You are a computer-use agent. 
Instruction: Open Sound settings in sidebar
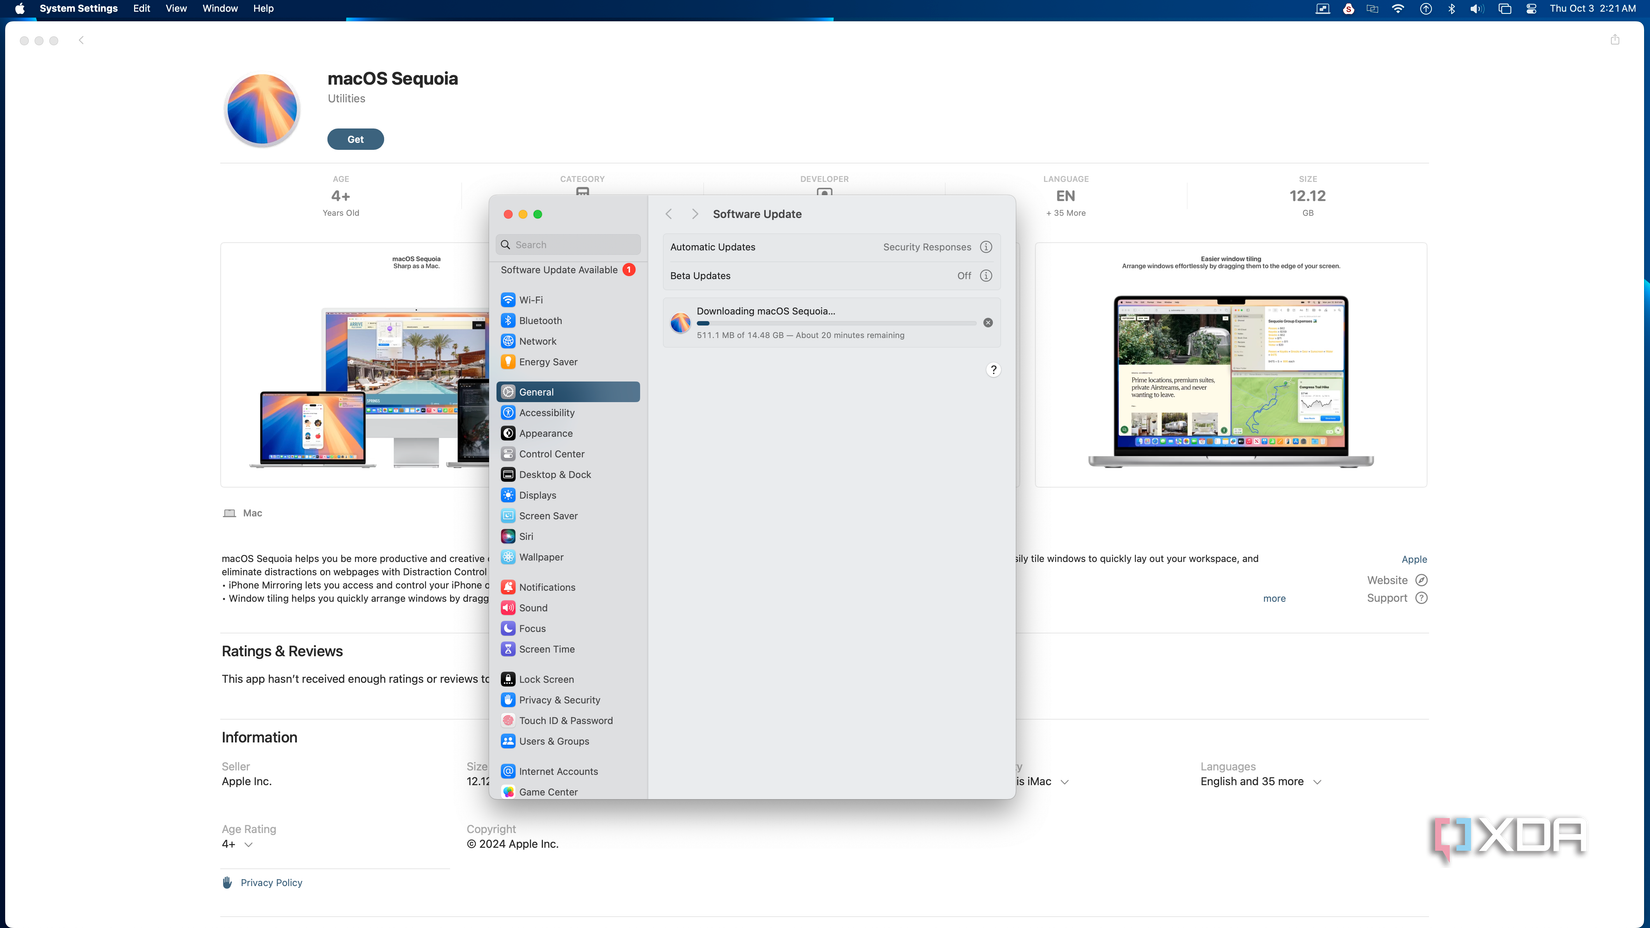pyautogui.click(x=568, y=608)
